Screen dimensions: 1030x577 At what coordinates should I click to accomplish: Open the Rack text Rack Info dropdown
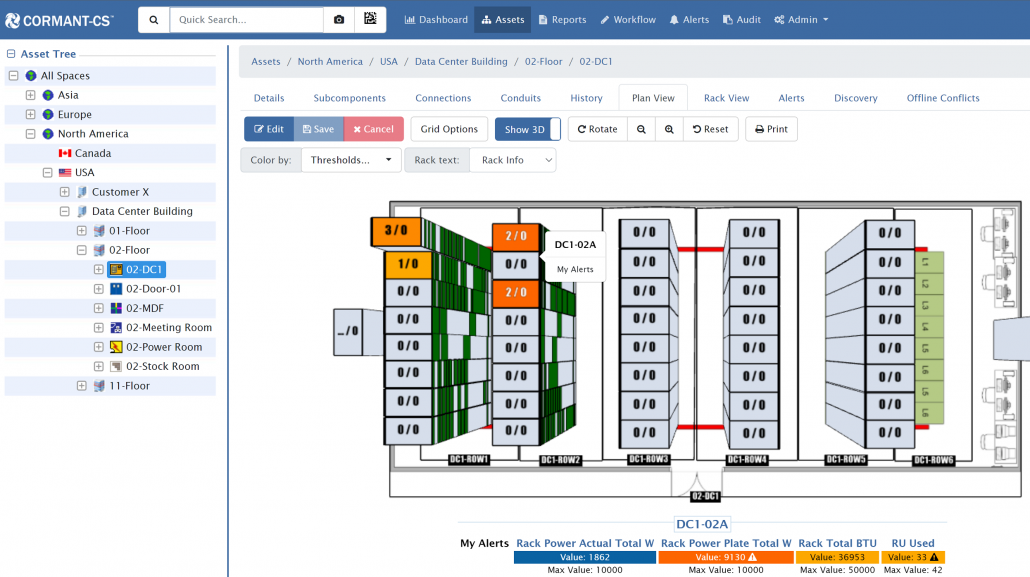(512, 160)
